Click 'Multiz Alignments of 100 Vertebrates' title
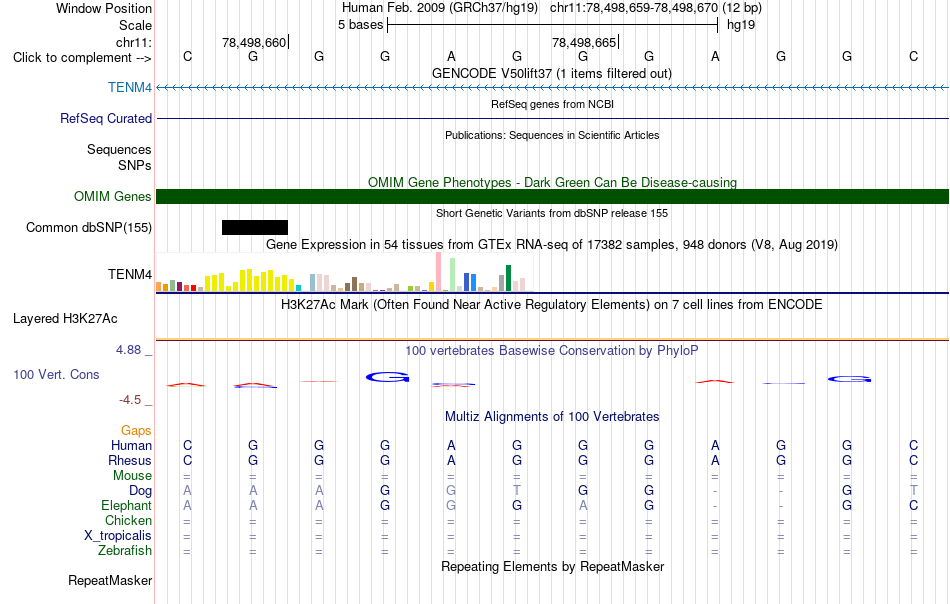Screen dimensions: 950x604 coord(552,416)
